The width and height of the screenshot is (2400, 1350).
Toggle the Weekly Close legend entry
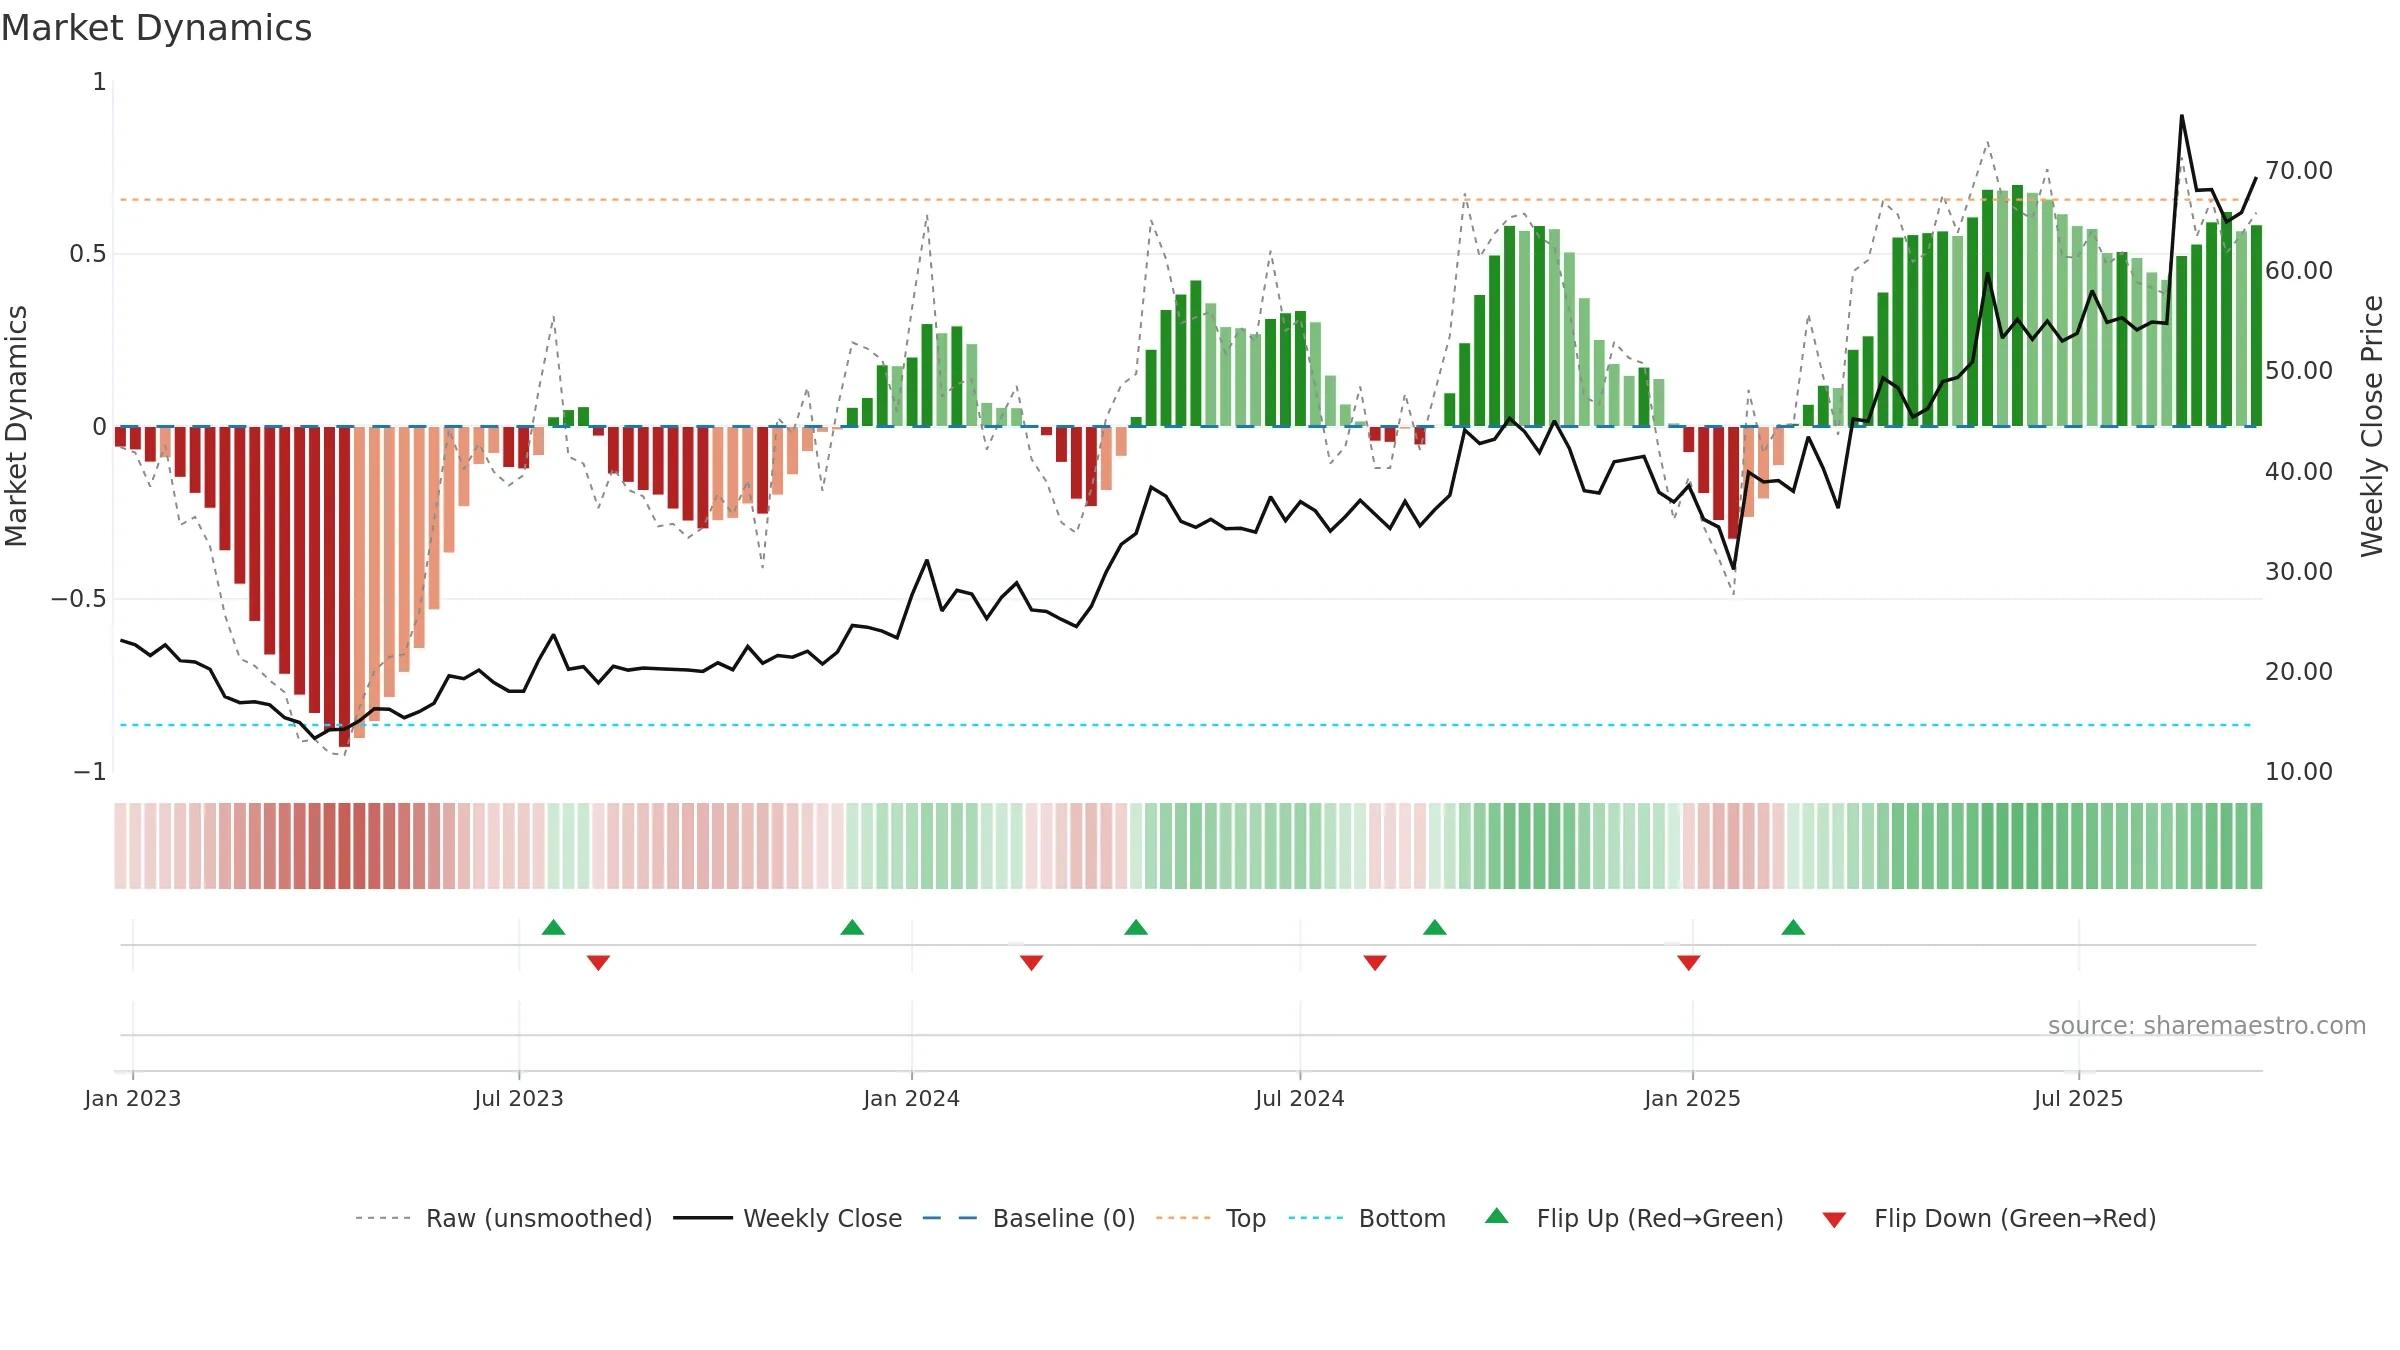point(787,1218)
